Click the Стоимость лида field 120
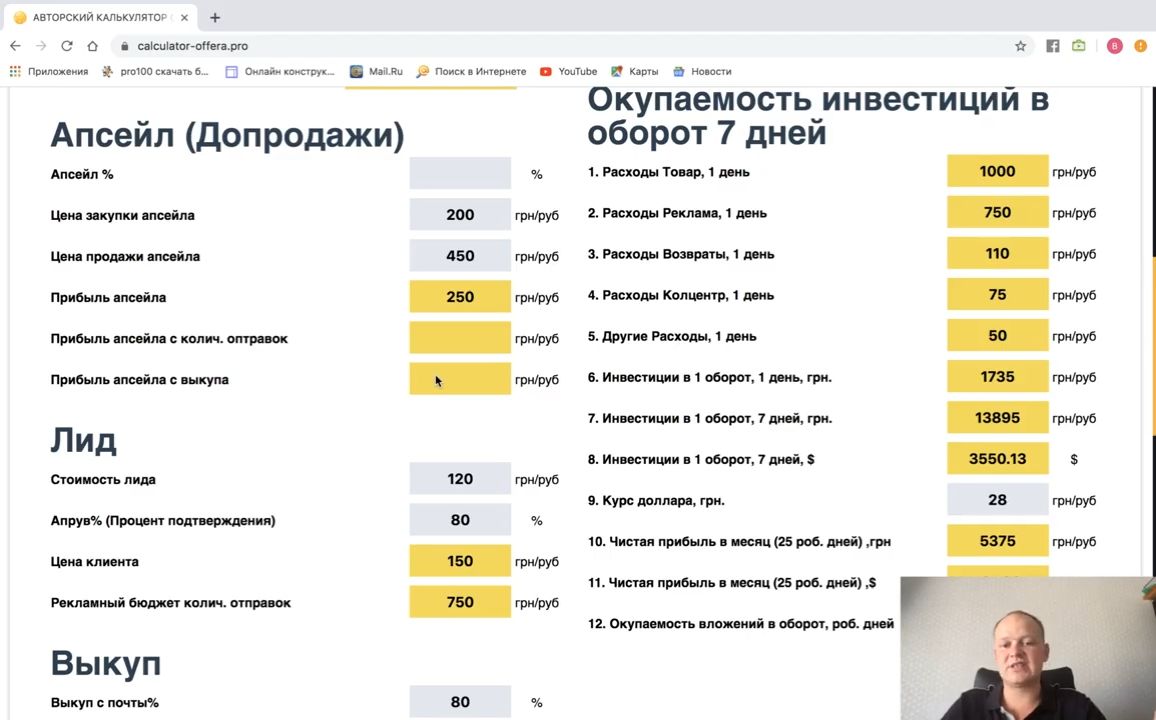 pos(460,479)
